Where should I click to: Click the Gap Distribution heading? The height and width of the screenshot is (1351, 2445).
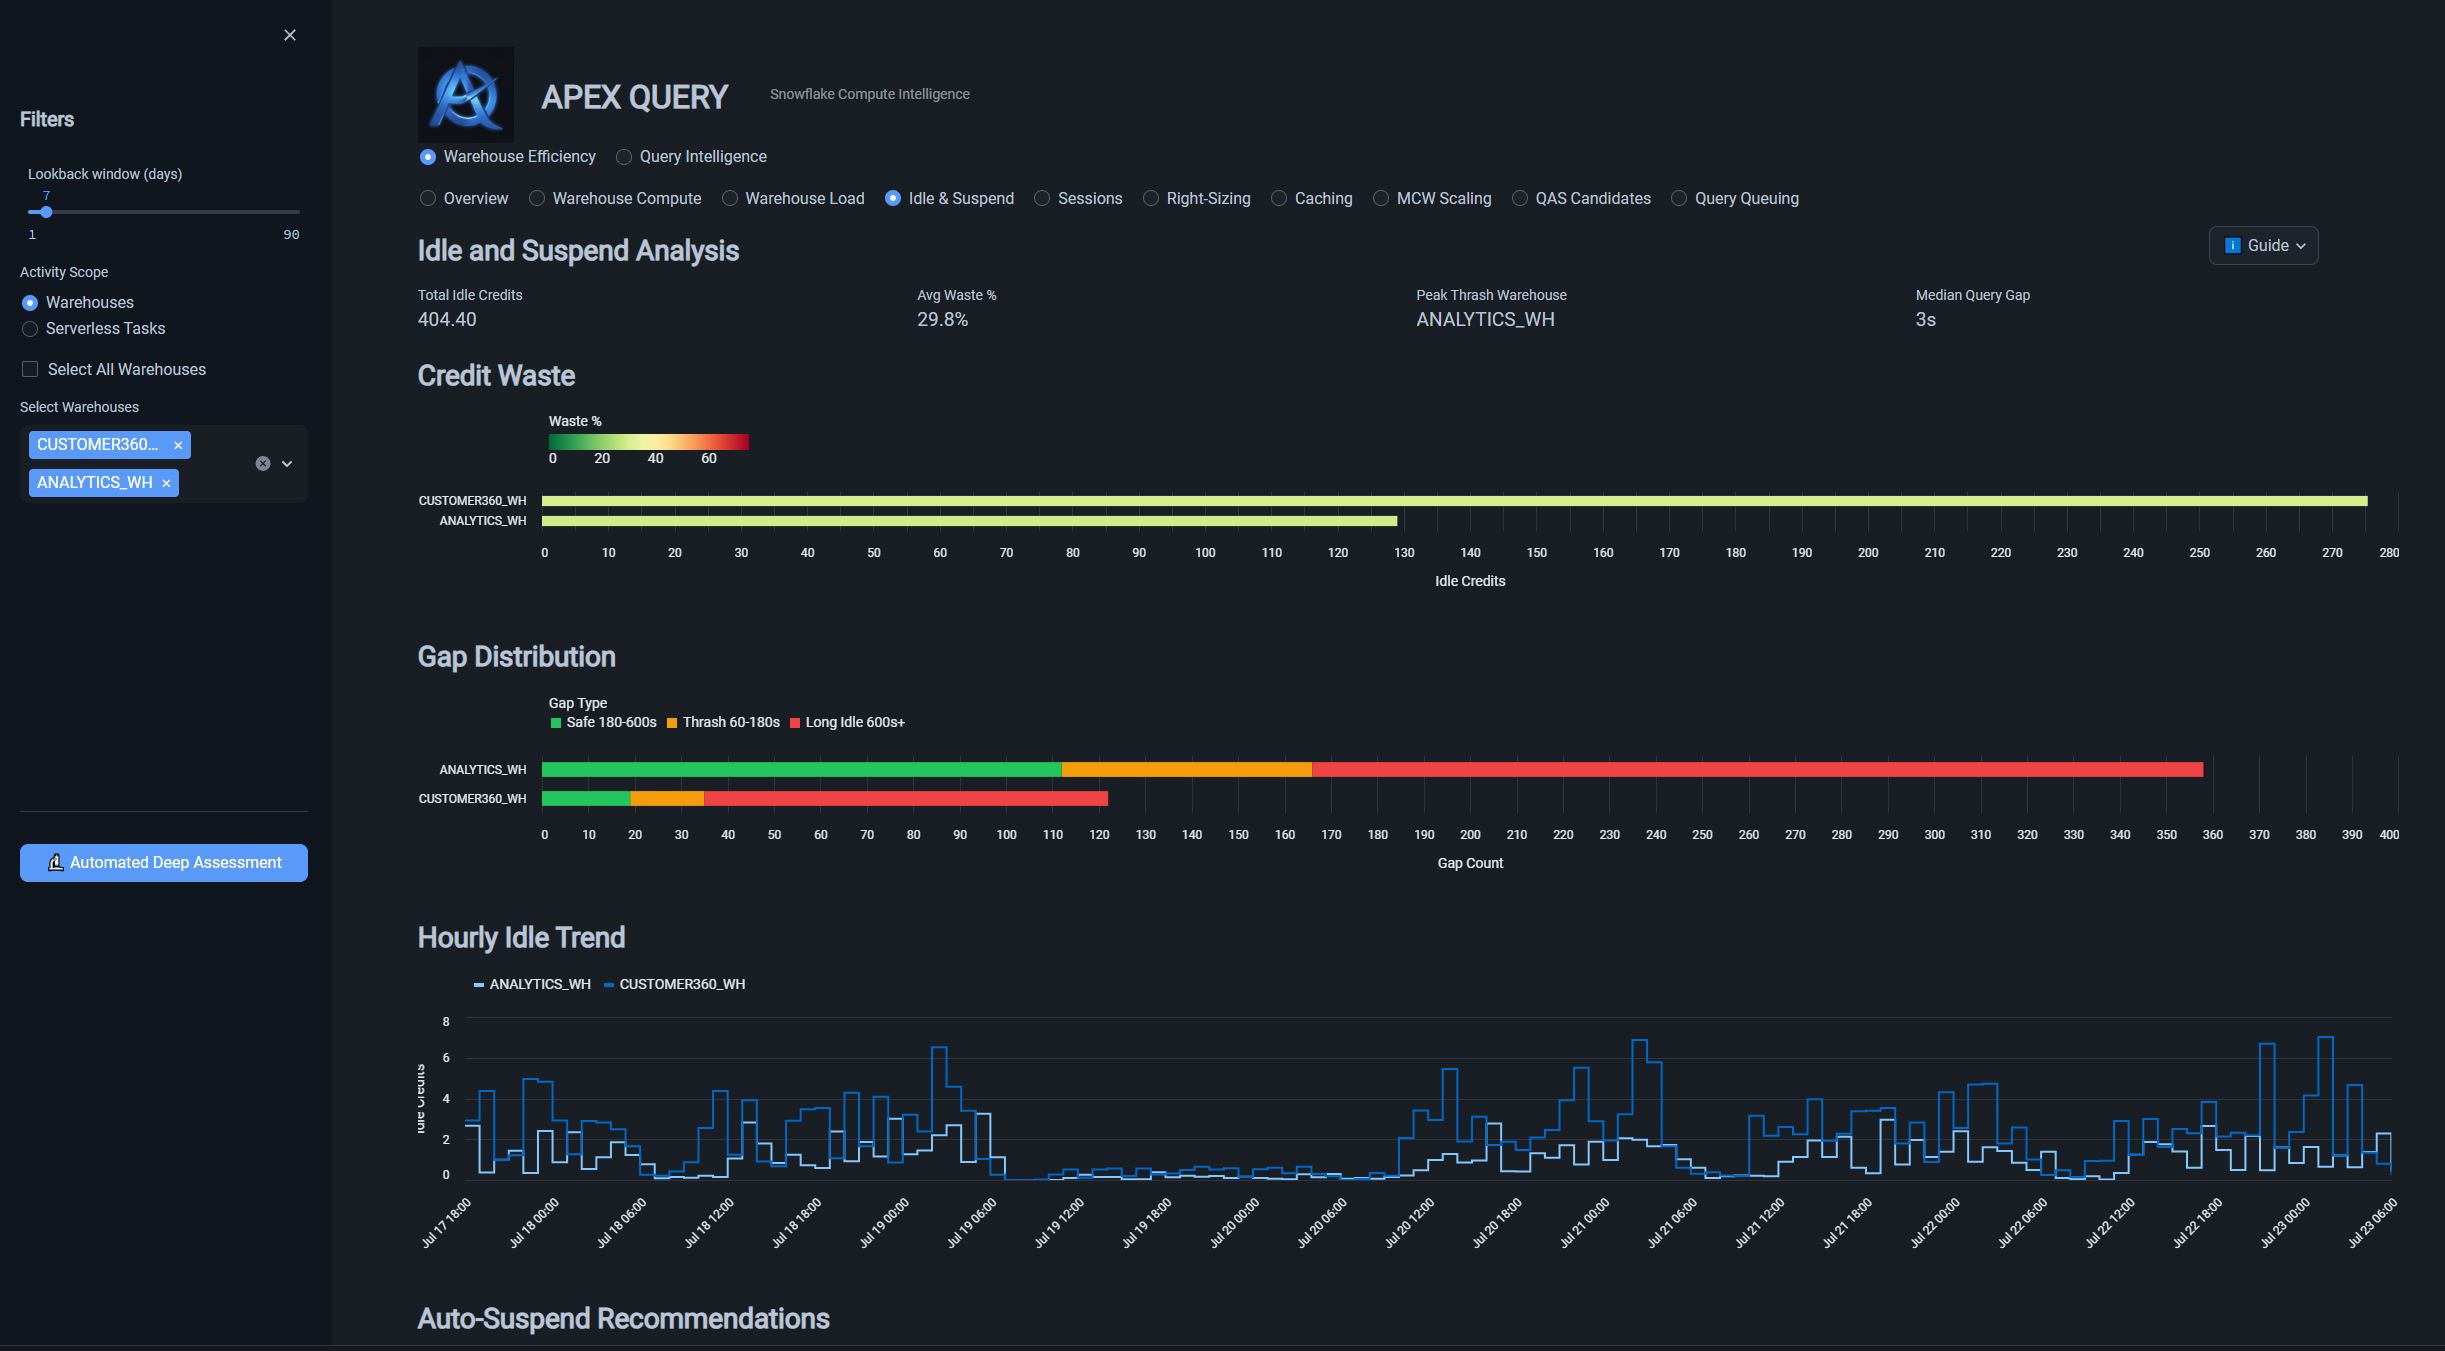tap(516, 657)
